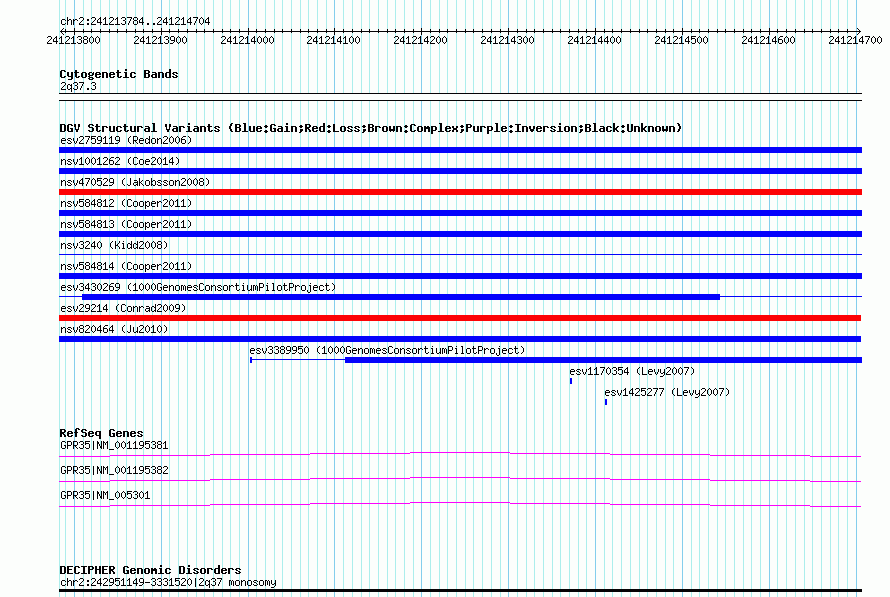Click the blue gain bar for nsv1001262
The width and height of the screenshot is (890, 597).
(x=460, y=171)
